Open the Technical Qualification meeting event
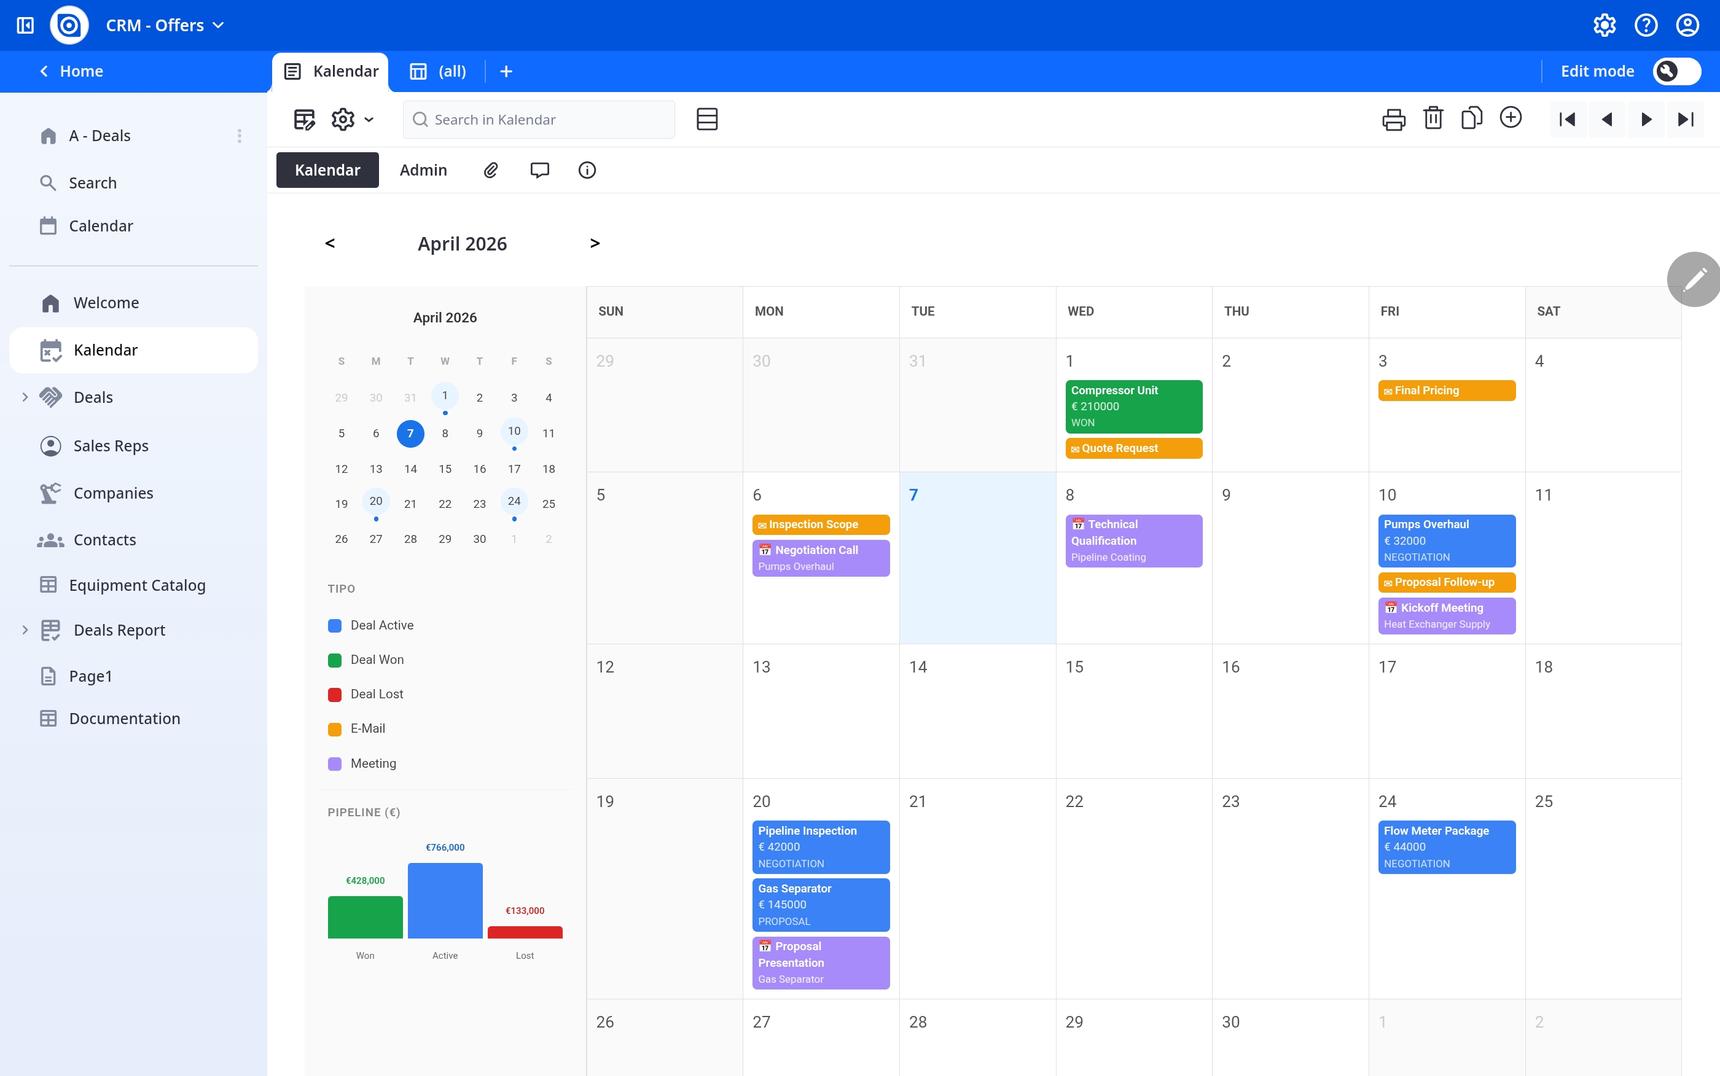The height and width of the screenshot is (1076, 1720). (1134, 541)
